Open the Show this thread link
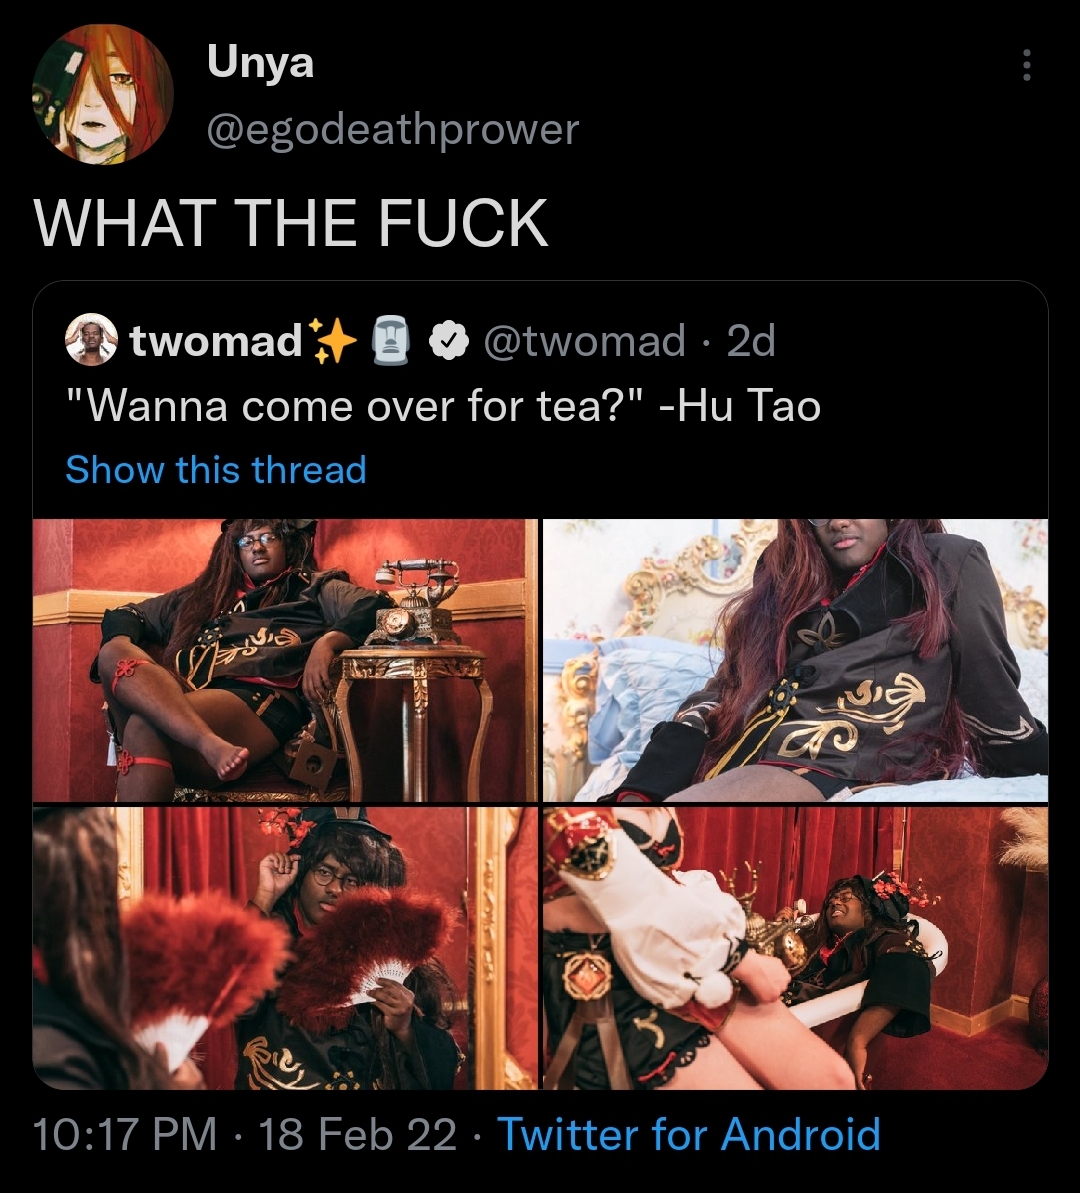1080x1193 pixels. [x=216, y=469]
